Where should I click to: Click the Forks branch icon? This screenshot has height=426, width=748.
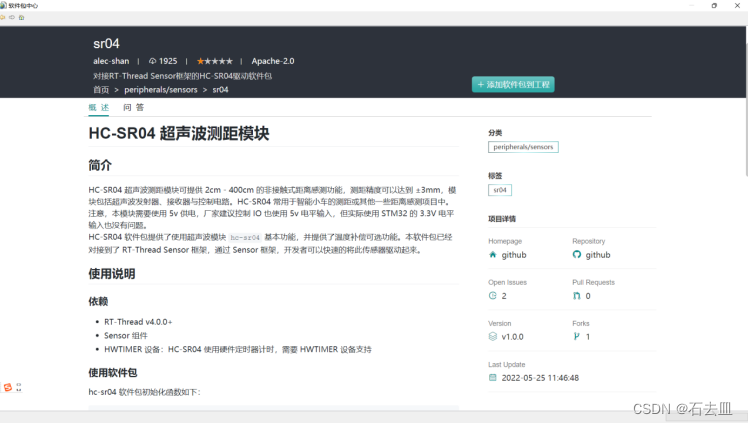click(x=577, y=336)
